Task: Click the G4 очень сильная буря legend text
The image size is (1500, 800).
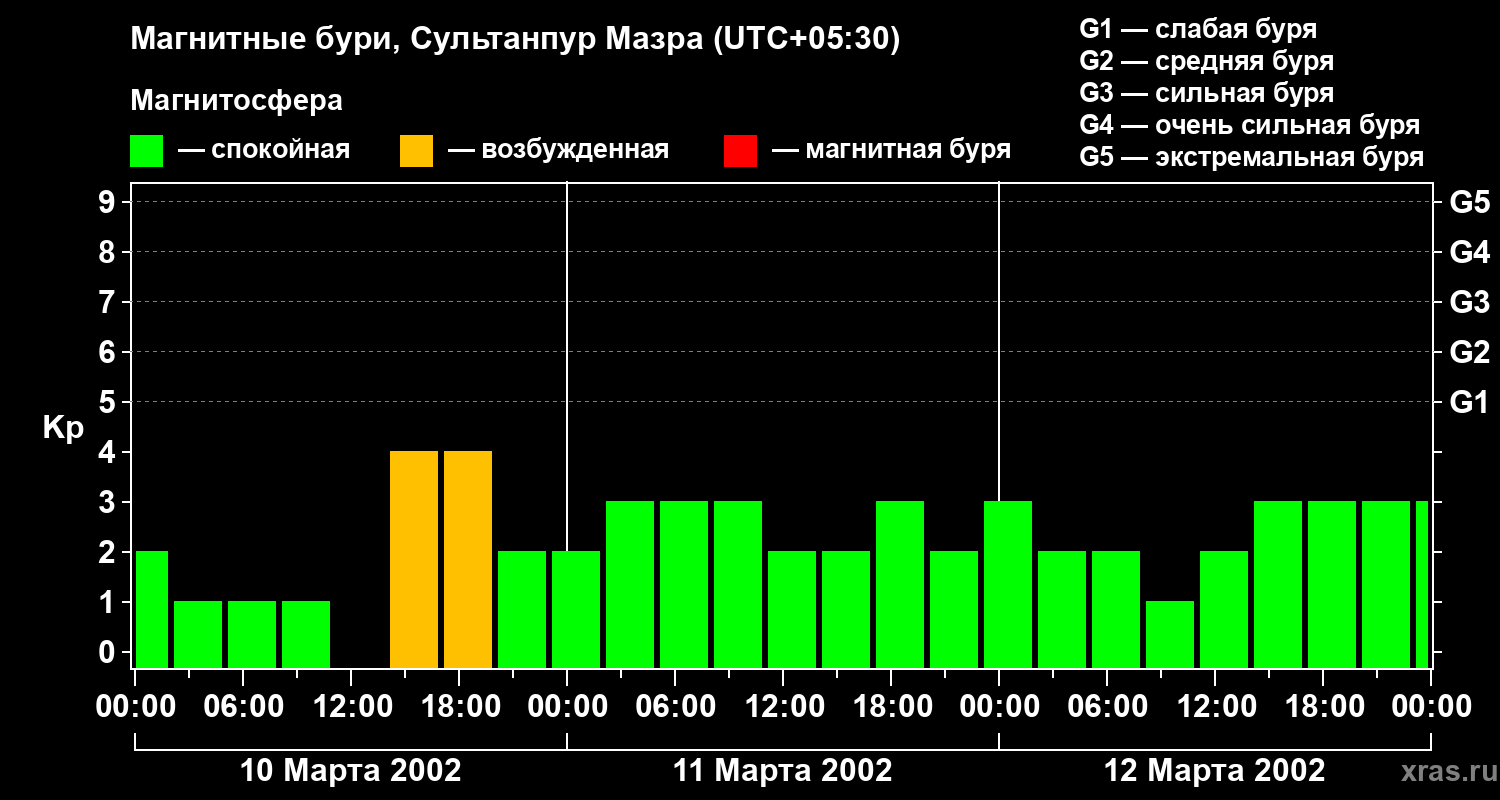Action: tap(1250, 125)
